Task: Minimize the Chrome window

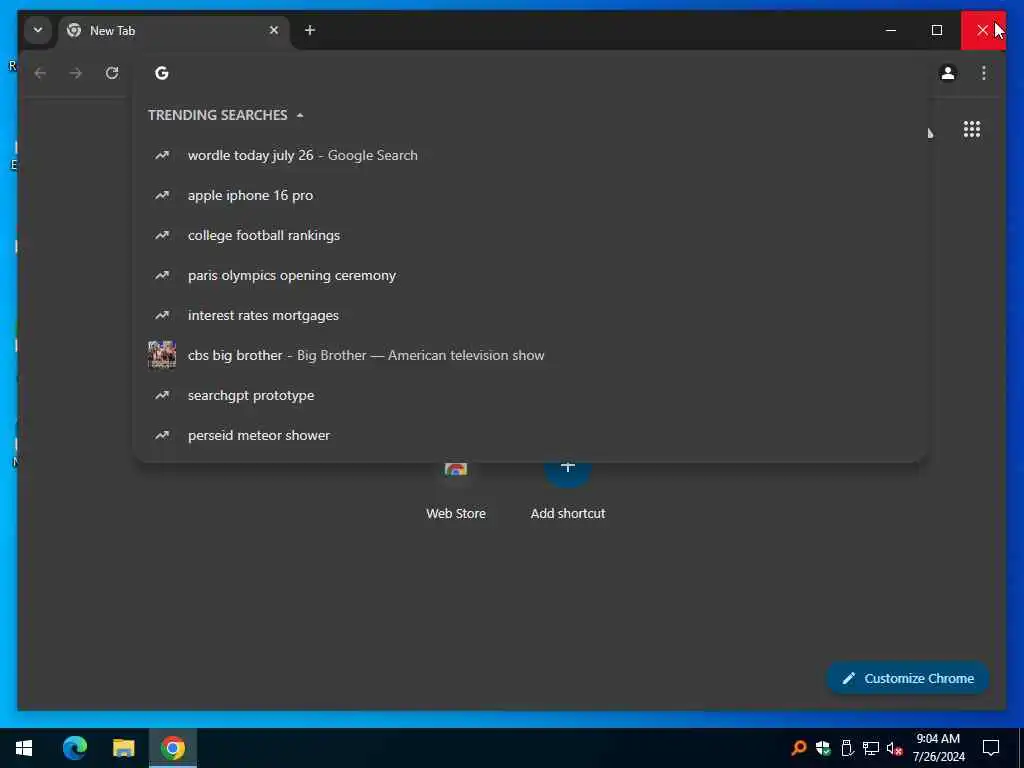Action: pos(891,30)
